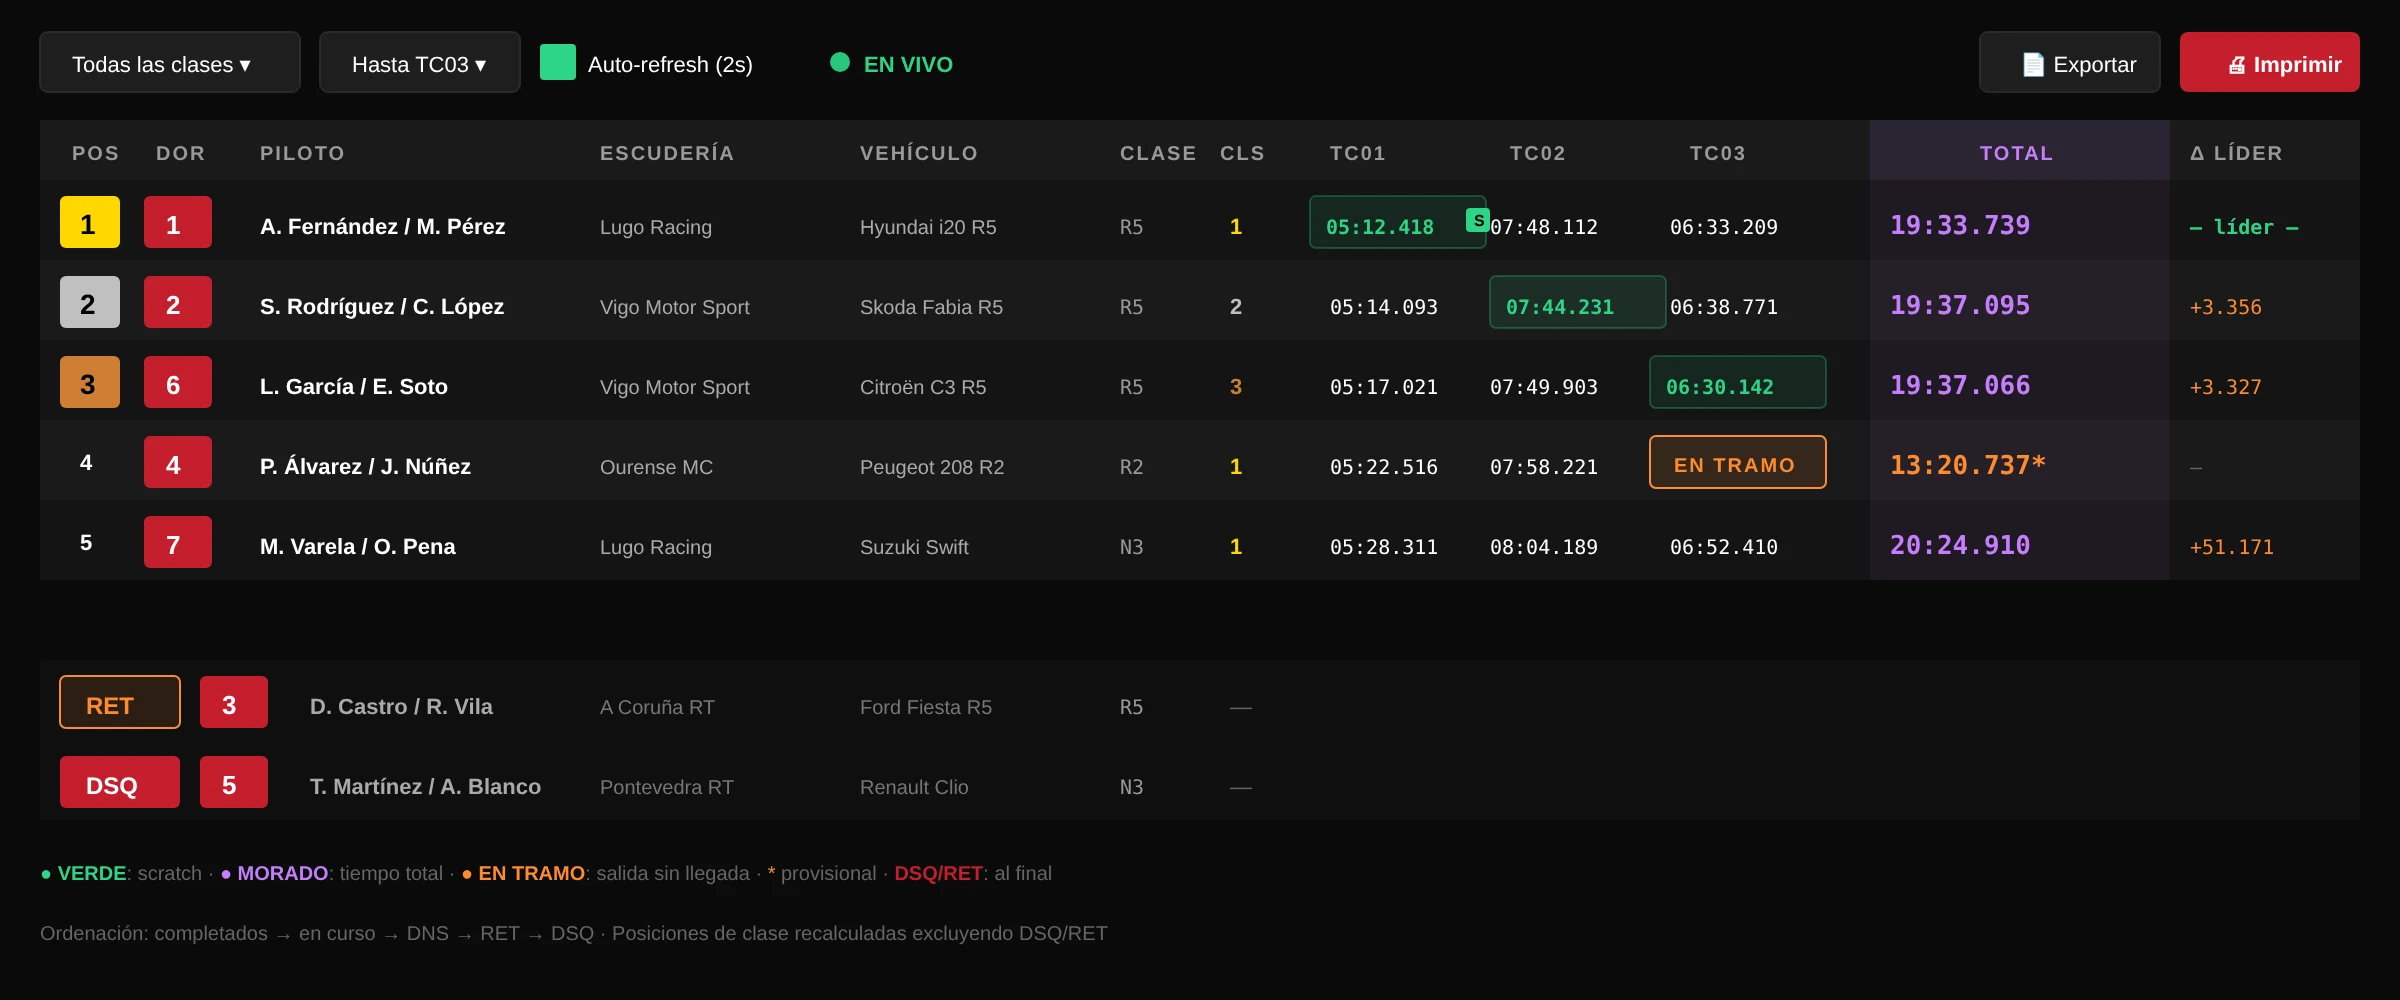Click vehicle Hyundai i20 R5
2400x1000 pixels.
tap(928, 227)
